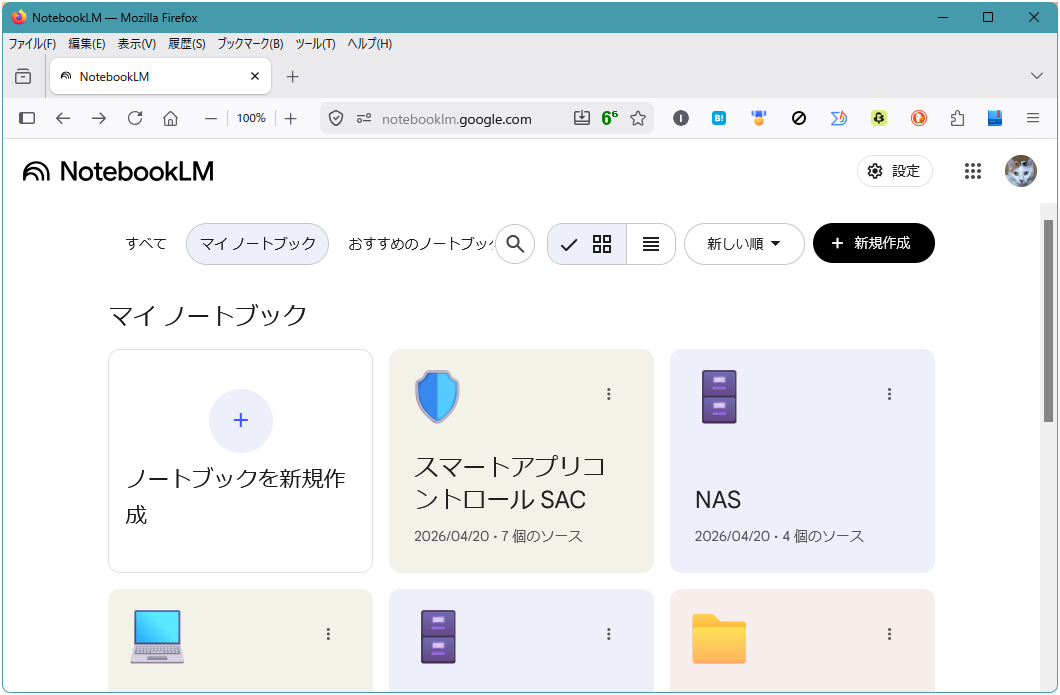Open the 編集(E) menu
This screenshot has height=695, width=1060.
87,43
